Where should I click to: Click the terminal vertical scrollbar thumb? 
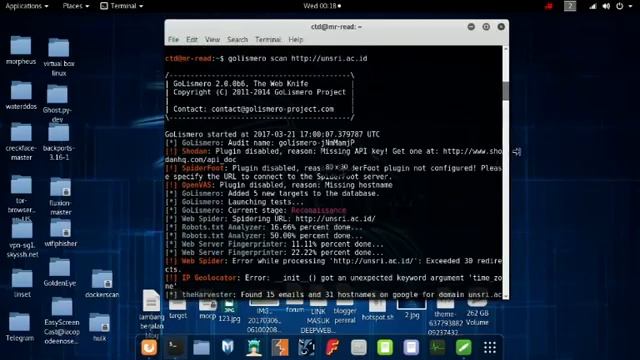(506, 91)
